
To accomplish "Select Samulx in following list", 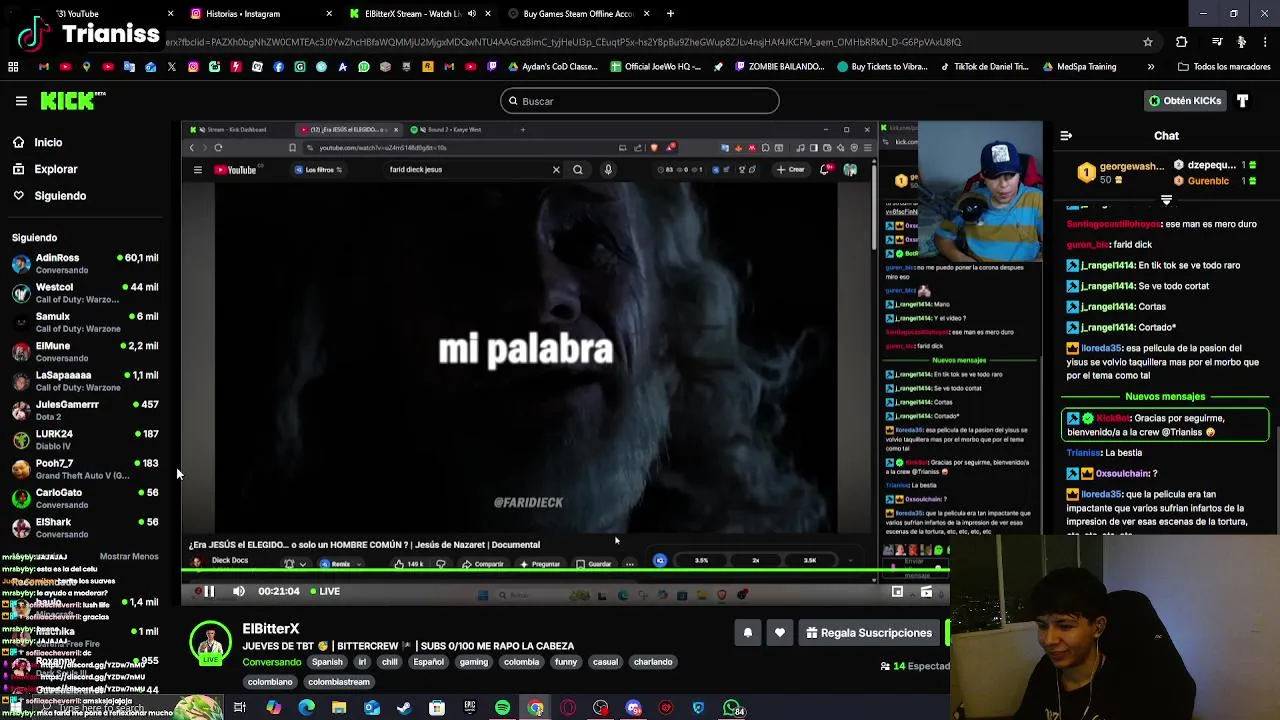I will (85, 322).
